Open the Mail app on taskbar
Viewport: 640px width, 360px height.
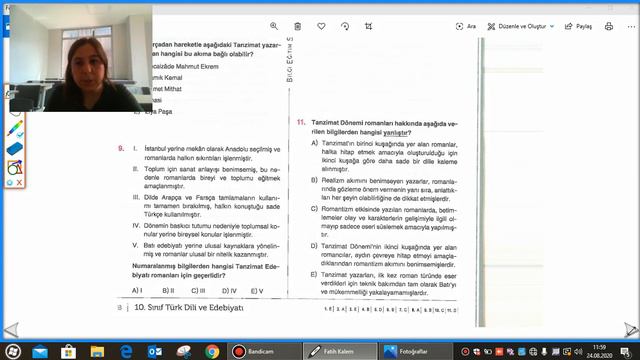point(40,351)
